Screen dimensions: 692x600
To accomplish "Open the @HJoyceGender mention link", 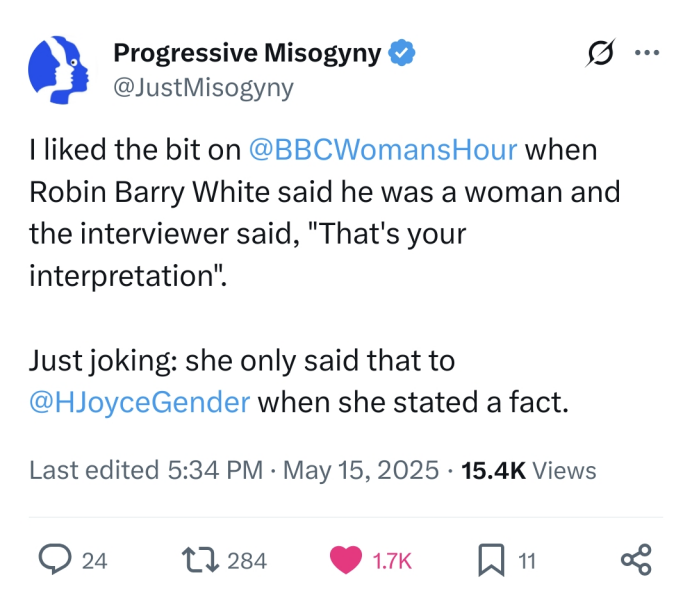I will pyautogui.click(x=142, y=403).
